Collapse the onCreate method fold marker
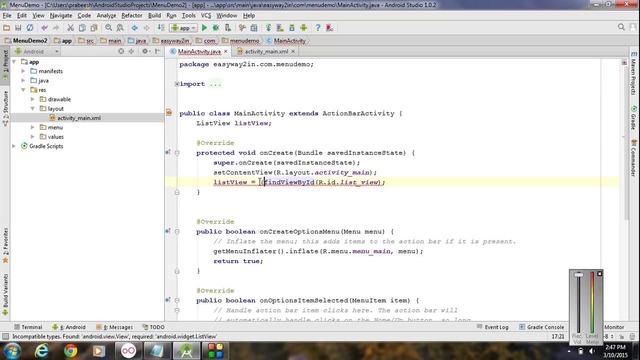 click(177, 153)
